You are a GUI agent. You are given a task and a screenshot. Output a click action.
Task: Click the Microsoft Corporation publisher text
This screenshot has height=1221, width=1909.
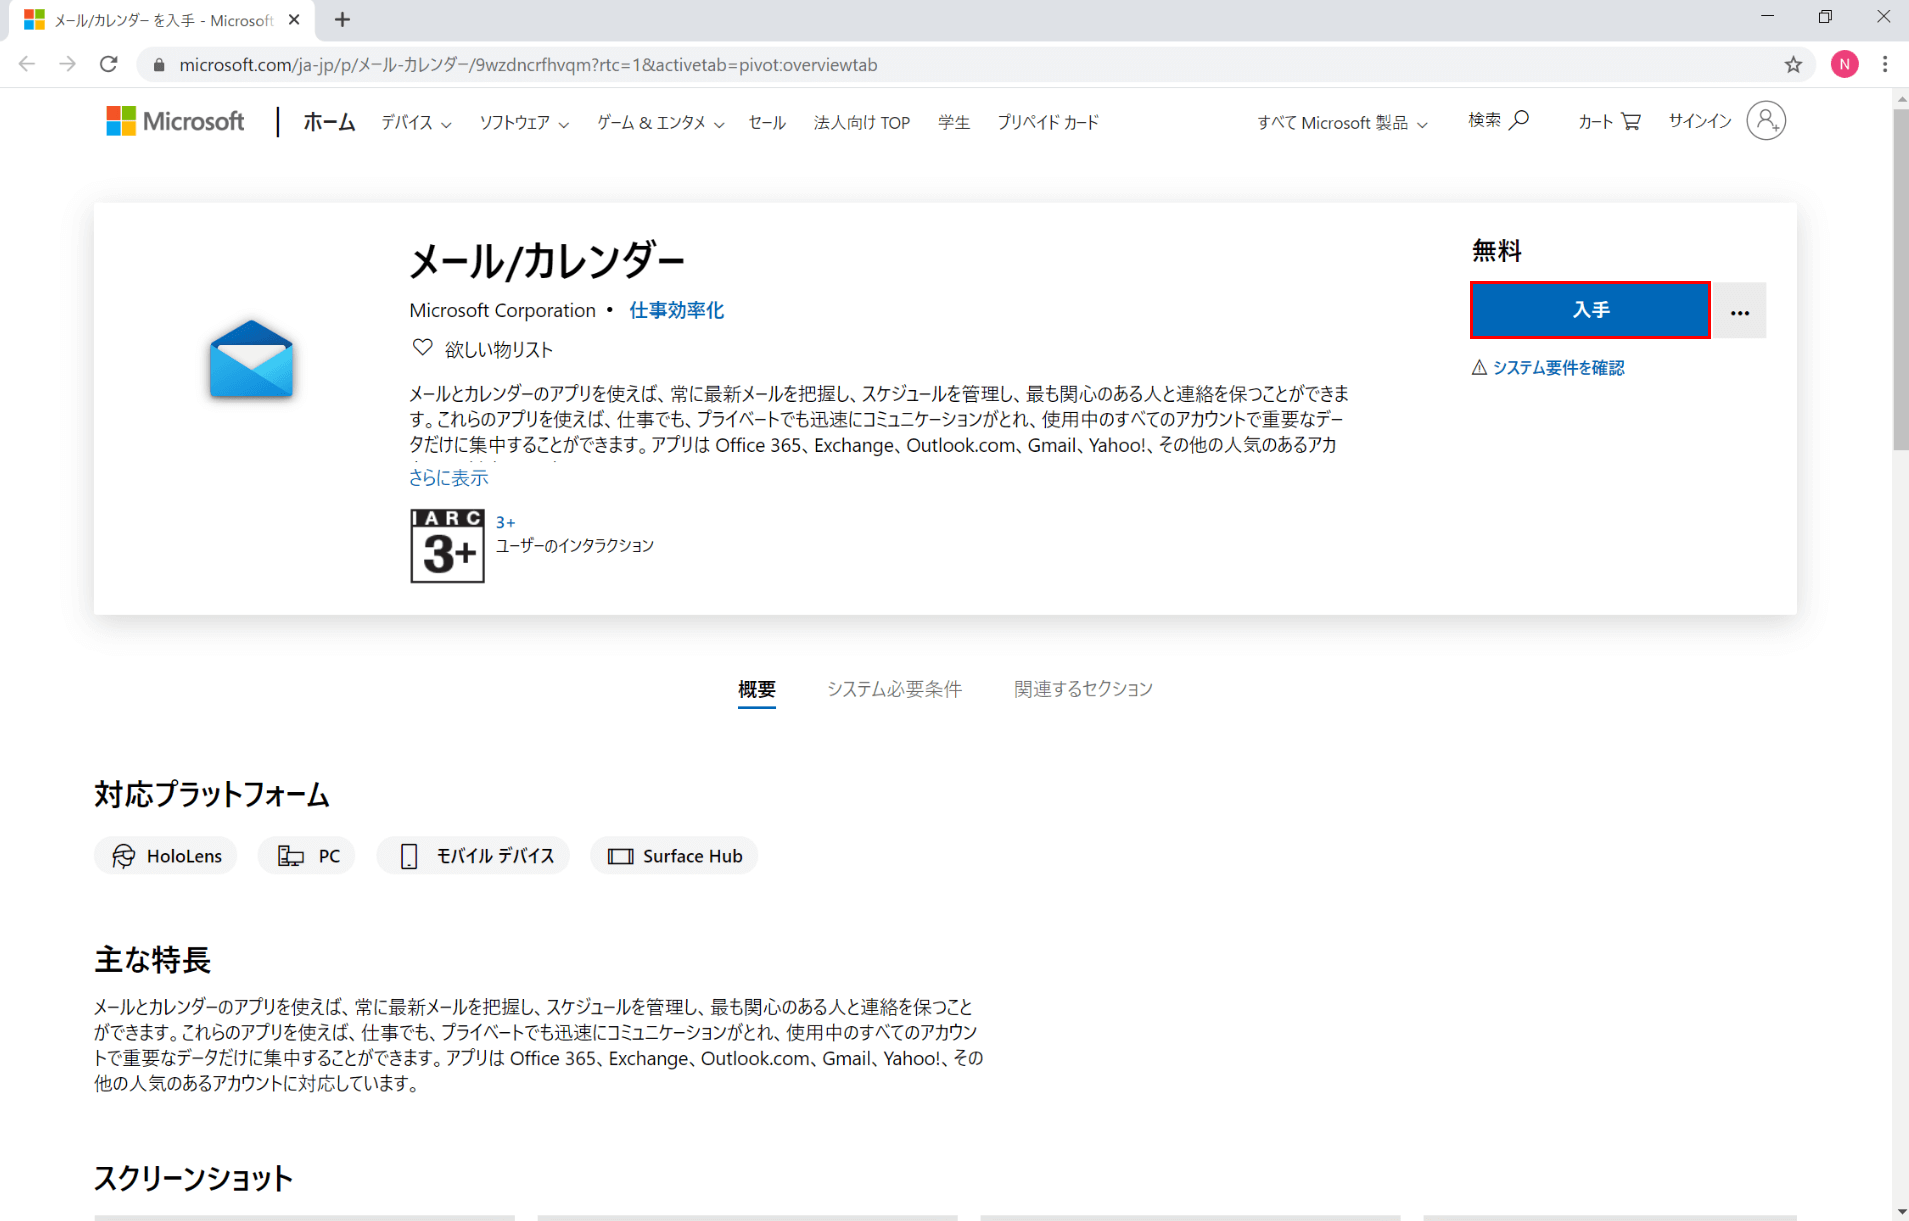click(x=502, y=310)
